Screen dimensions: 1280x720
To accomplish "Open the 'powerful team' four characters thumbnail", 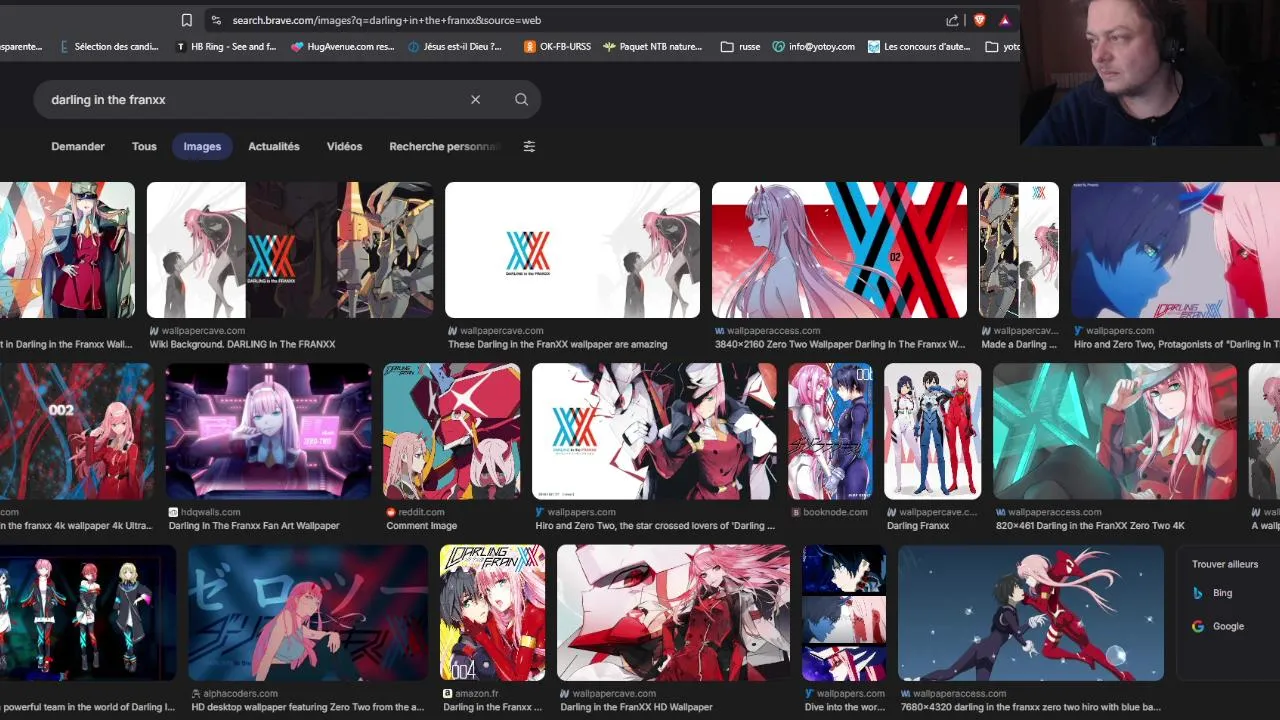I will click(x=88, y=613).
